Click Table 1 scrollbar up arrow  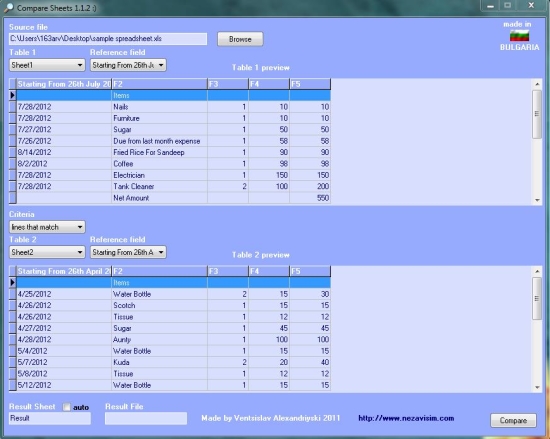tap(537, 84)
